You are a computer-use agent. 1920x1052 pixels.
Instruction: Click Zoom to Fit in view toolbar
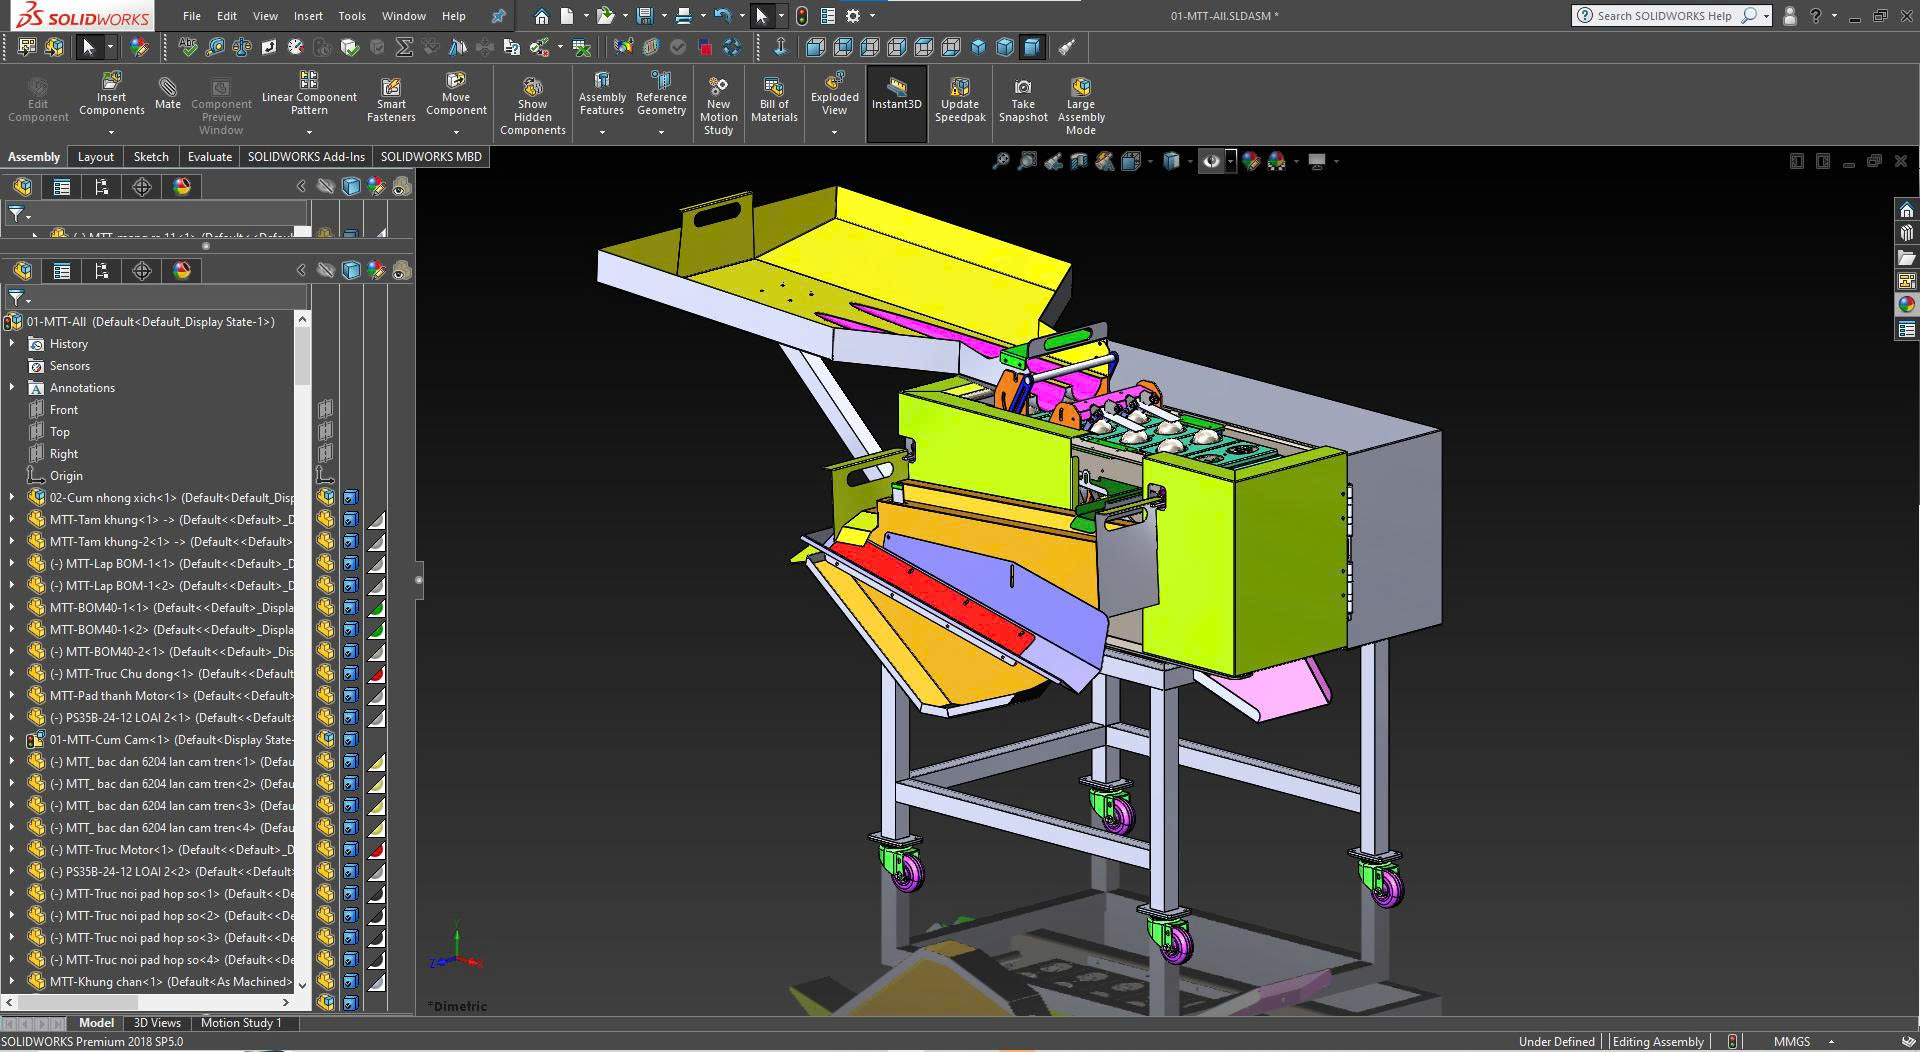click(1000, 161)
